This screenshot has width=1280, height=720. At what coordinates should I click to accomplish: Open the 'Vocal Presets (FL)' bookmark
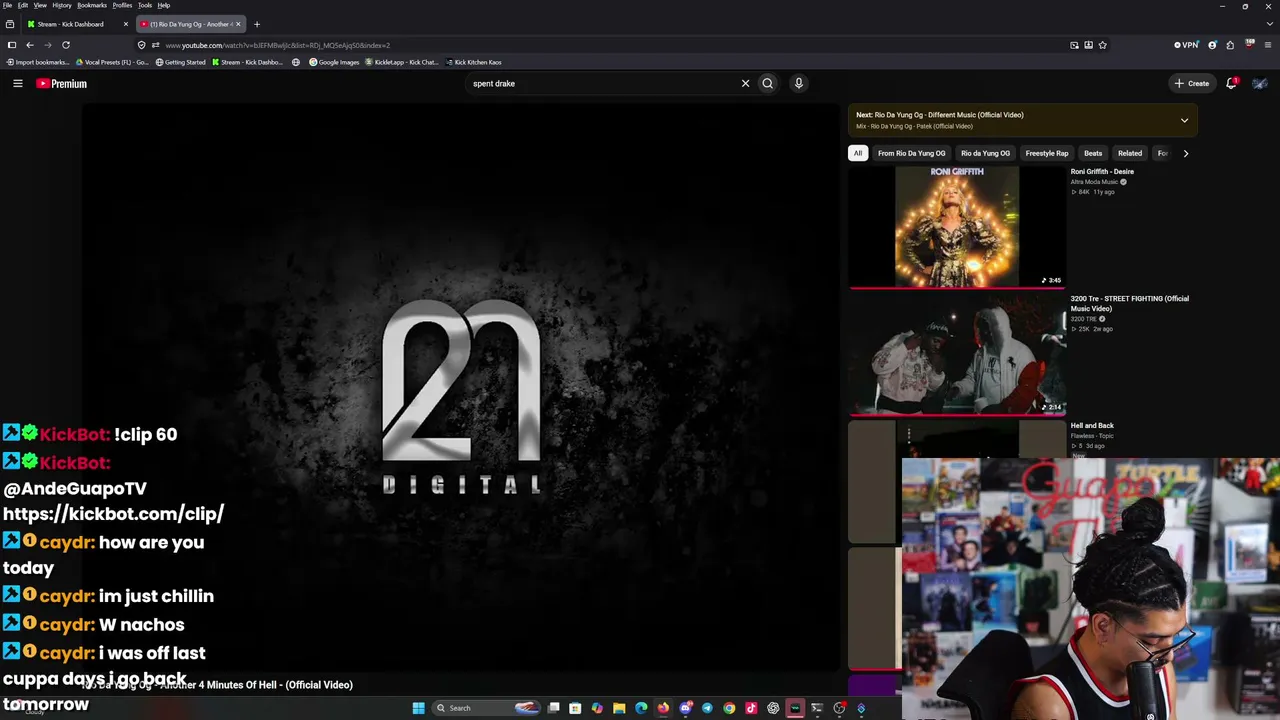[112, 62]
